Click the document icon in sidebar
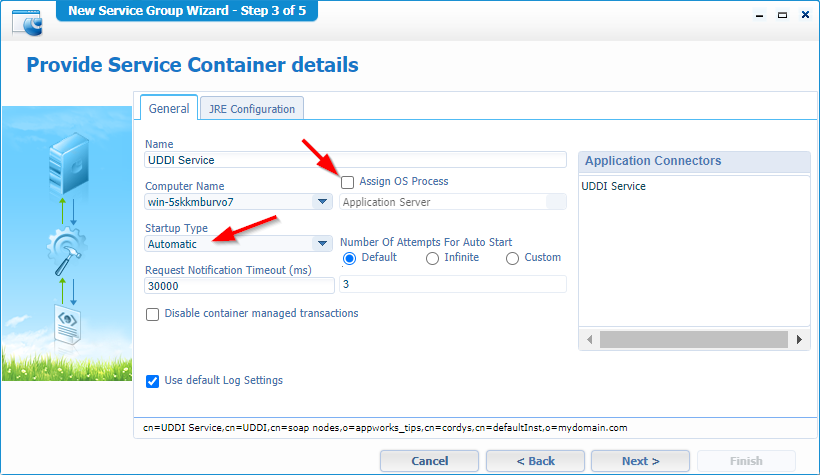The height and width of the screenshot is (475, 820). tap(66, 328)
